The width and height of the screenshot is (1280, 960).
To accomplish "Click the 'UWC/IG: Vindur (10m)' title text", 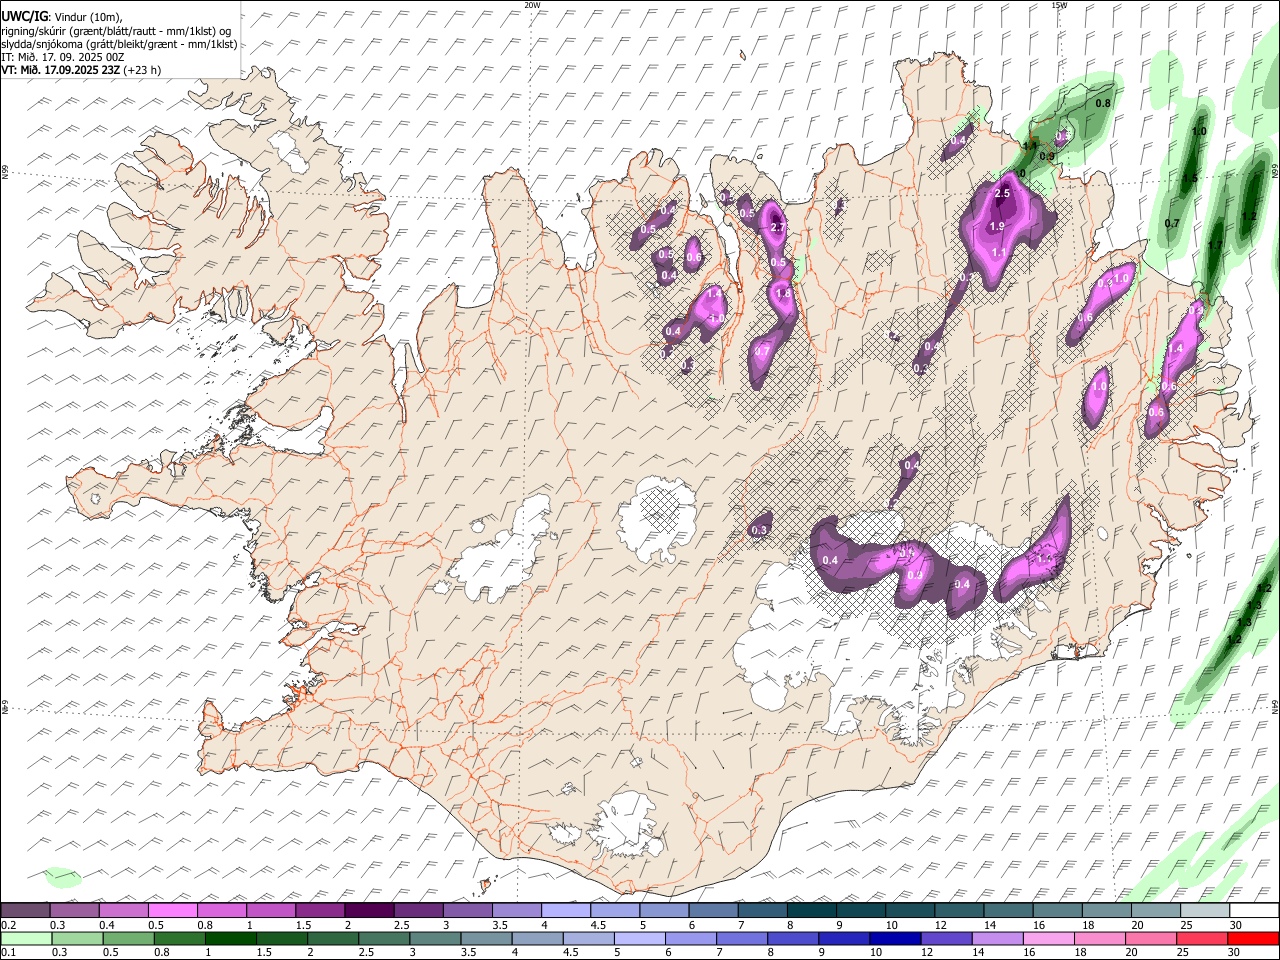I will pyautogui.click(x=61, y=16).
